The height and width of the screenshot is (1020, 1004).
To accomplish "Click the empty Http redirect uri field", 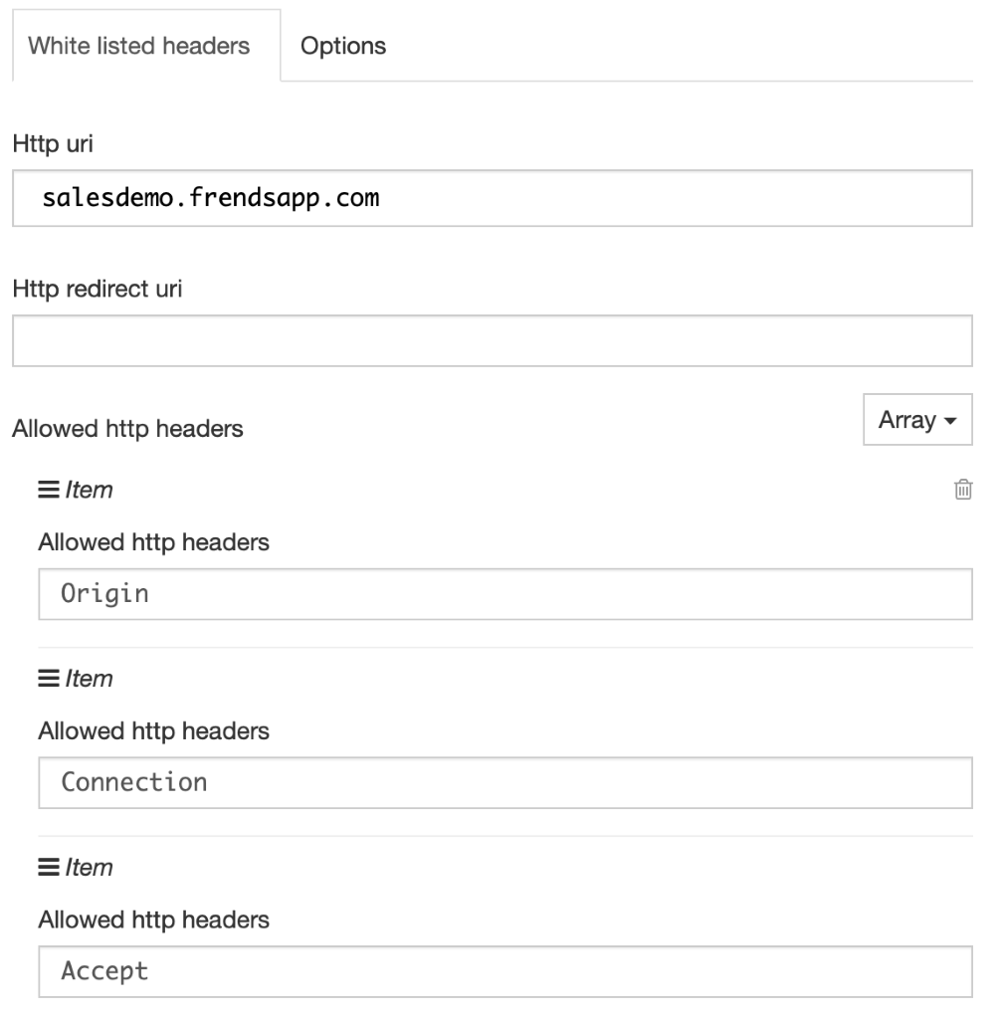I will tap(493, 341).
